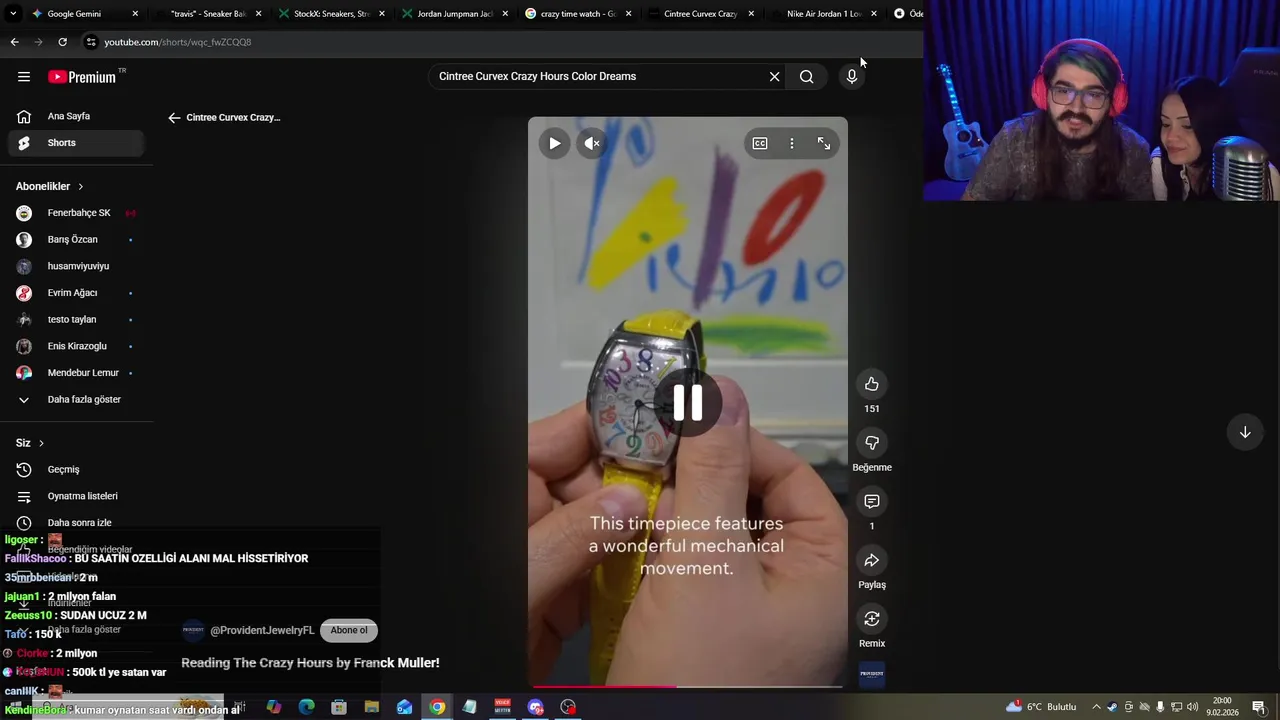Go back using the Cintree Curvex Crazy arrow
This screenshot has width=1280, height=720.
(174, 118)
